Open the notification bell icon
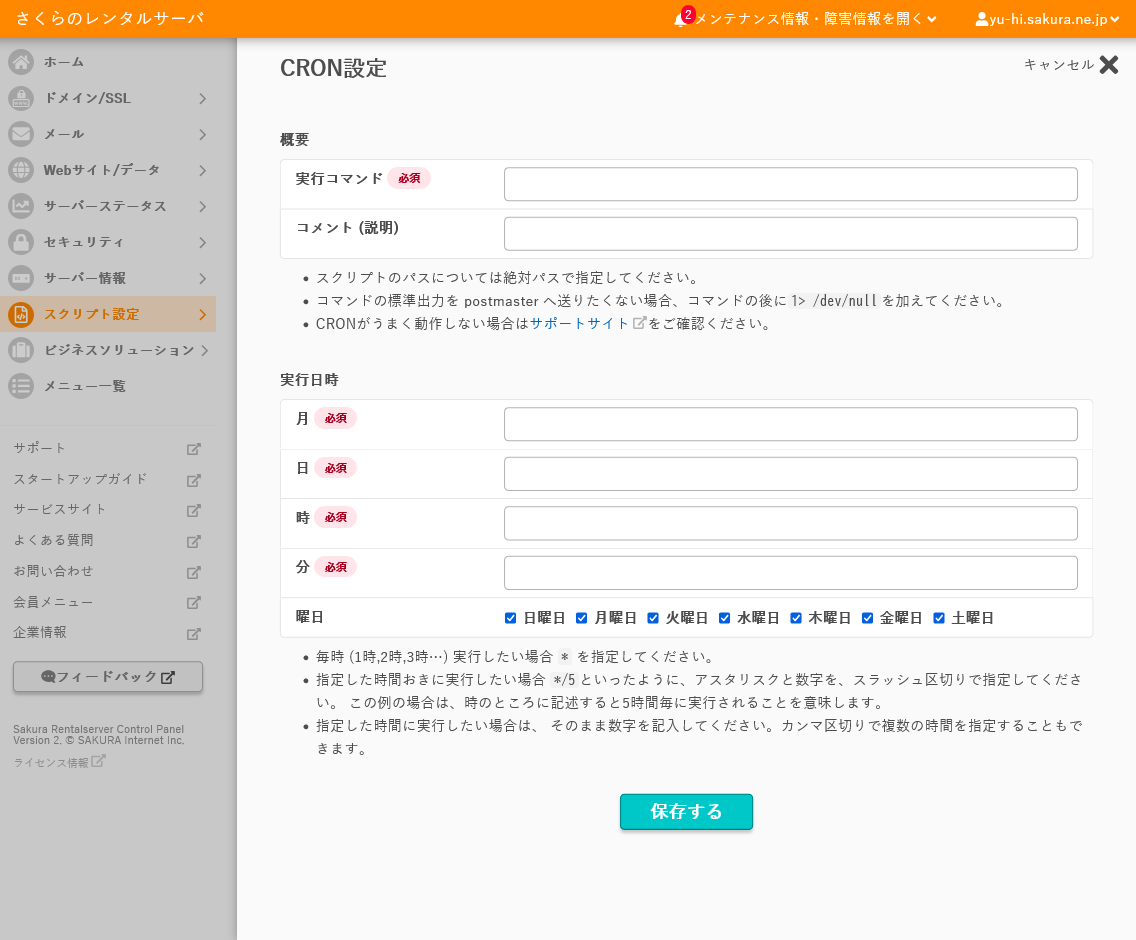This screenshot has height=940, width=1136. tap(681, 19)
